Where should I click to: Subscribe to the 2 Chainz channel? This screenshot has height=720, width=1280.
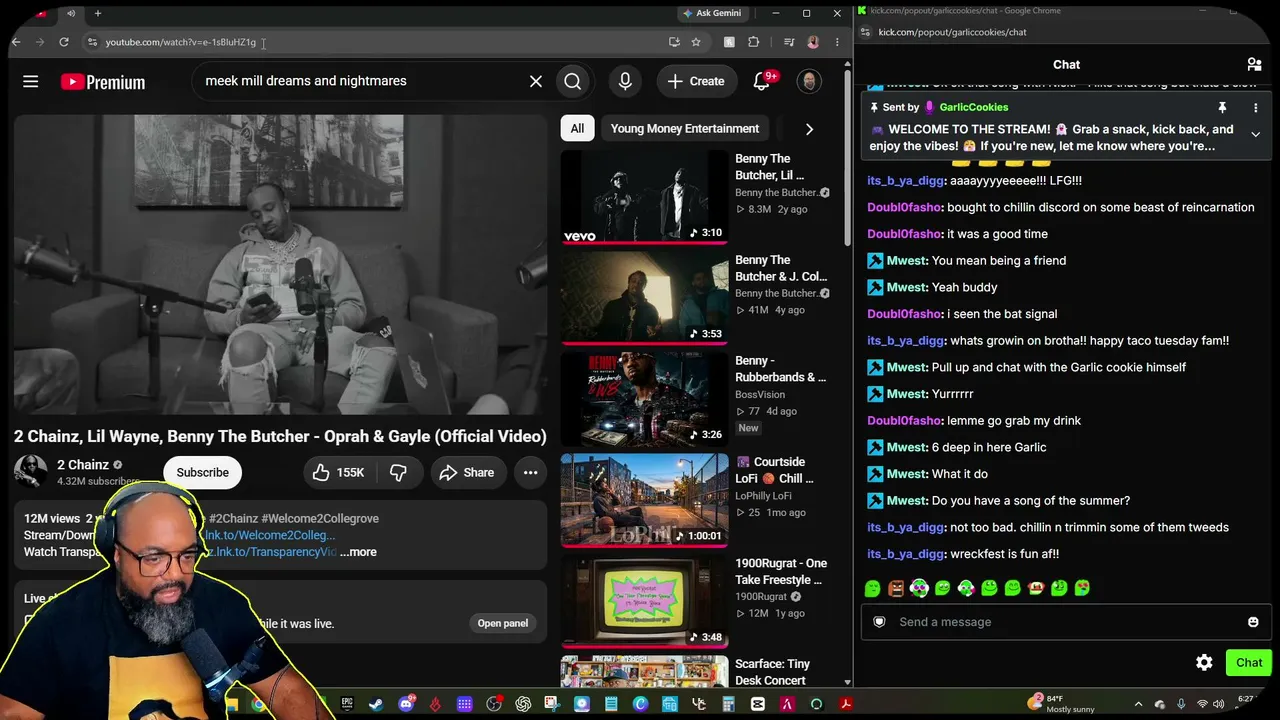point(202,472)
